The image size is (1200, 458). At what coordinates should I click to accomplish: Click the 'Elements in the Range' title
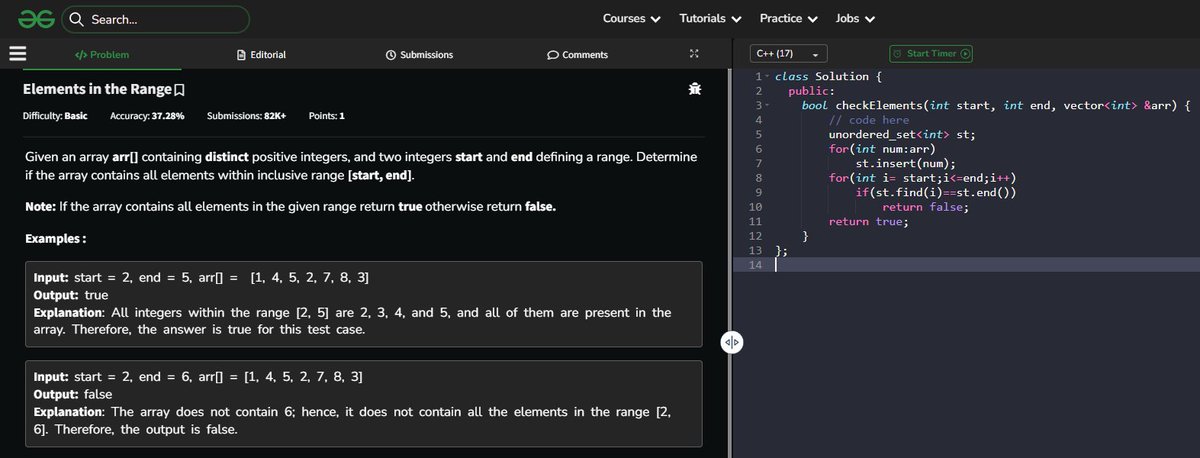96,90
